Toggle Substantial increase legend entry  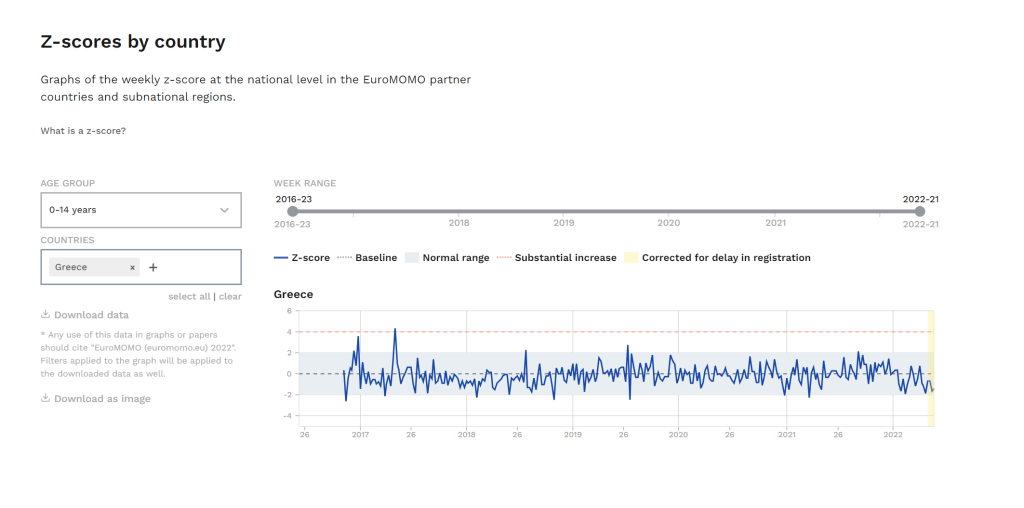[556, 258]
